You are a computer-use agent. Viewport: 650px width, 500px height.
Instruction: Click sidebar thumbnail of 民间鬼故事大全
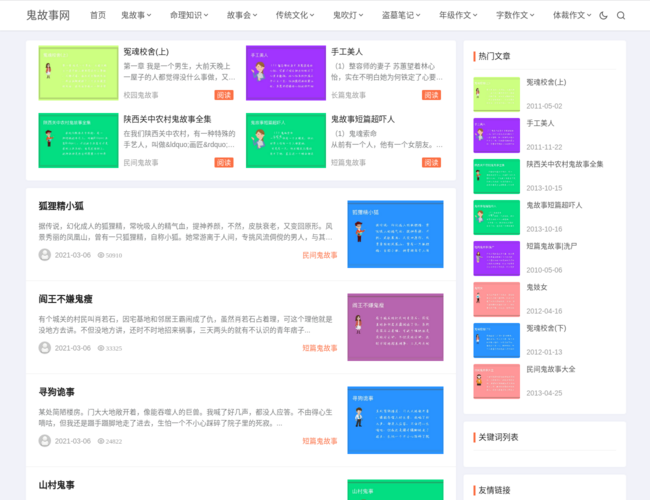pyautogui.click(x=497, y=381)
